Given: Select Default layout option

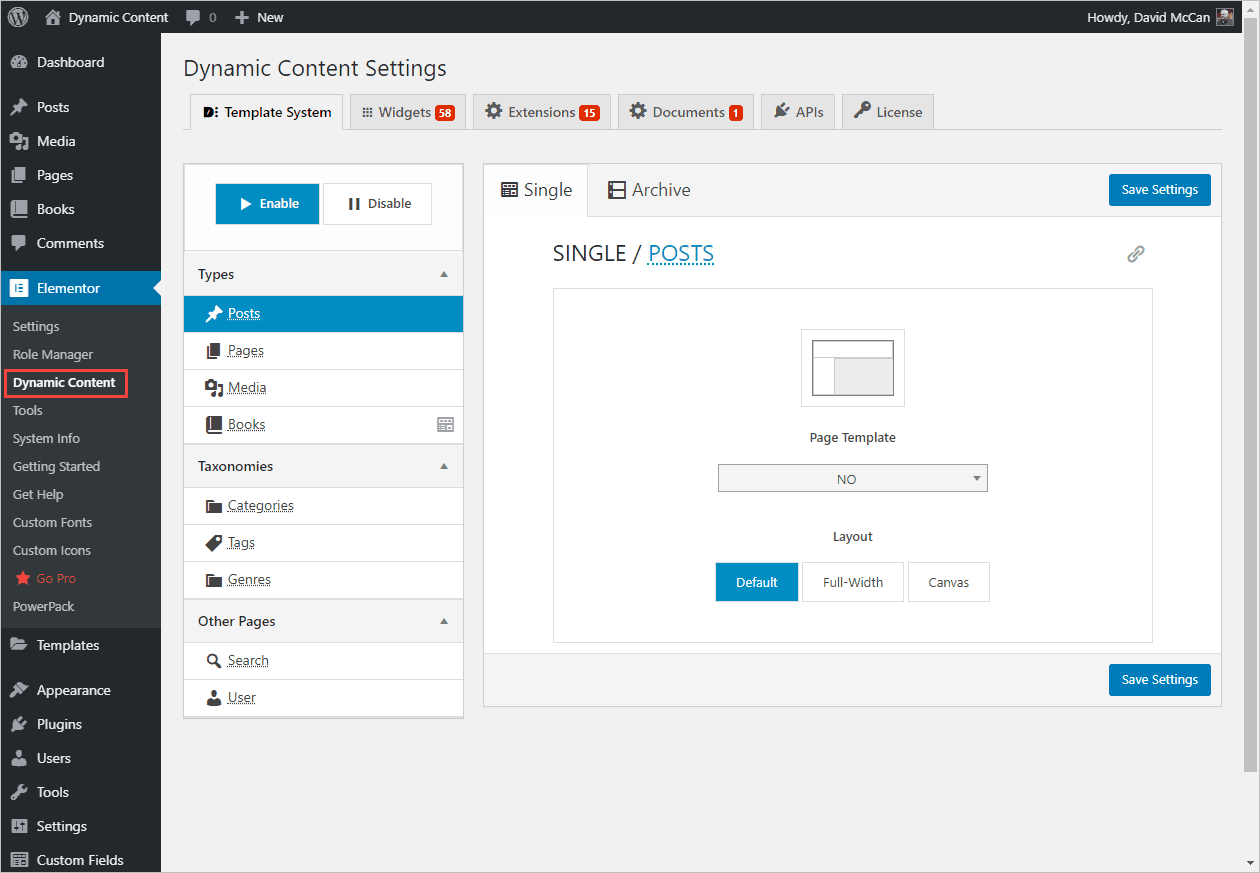Looking at the screenshot, I should coord(757,582).
